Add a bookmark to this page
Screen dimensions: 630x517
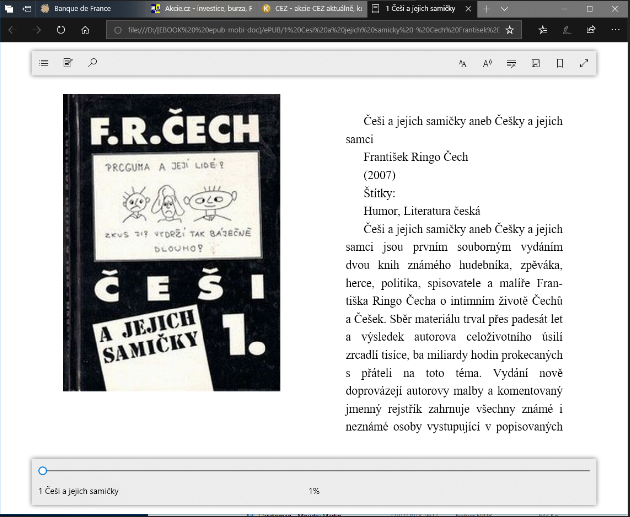tap(560, 63)
